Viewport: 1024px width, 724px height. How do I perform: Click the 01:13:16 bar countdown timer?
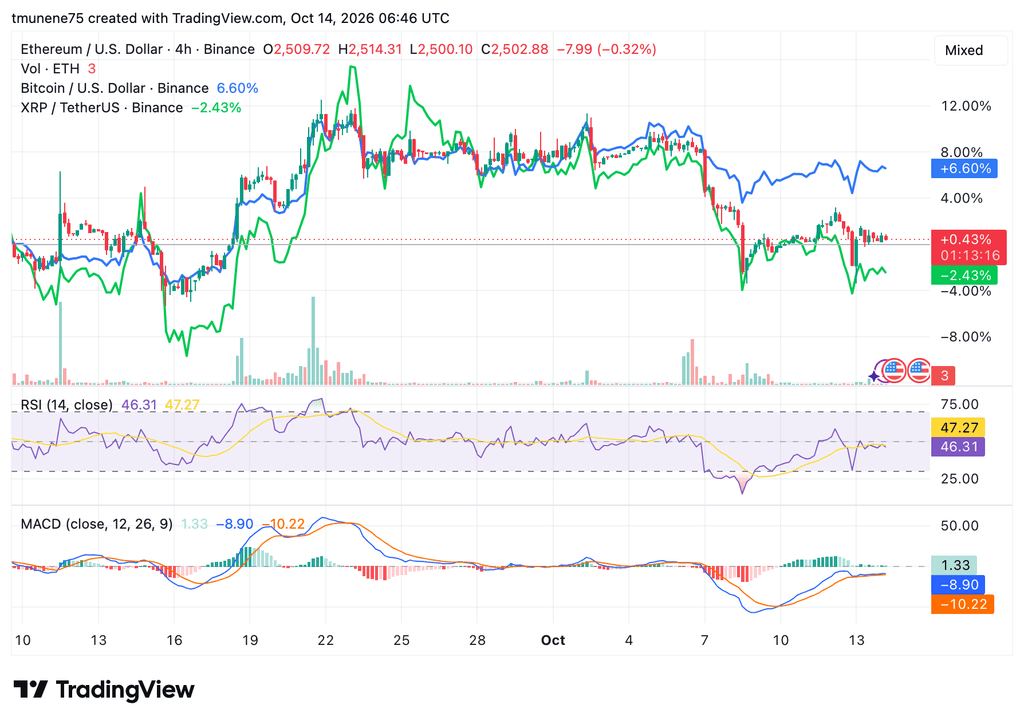coord(968,256)
